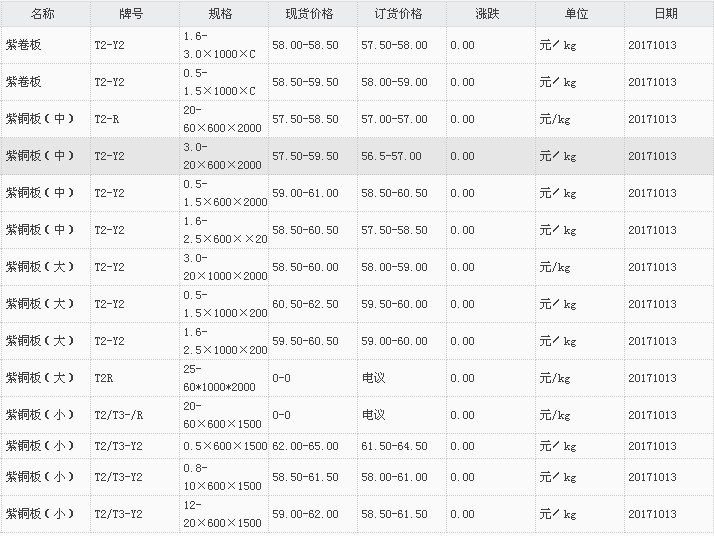
Task: Click the order price 57.00-57.00
Action: (394, 119)
